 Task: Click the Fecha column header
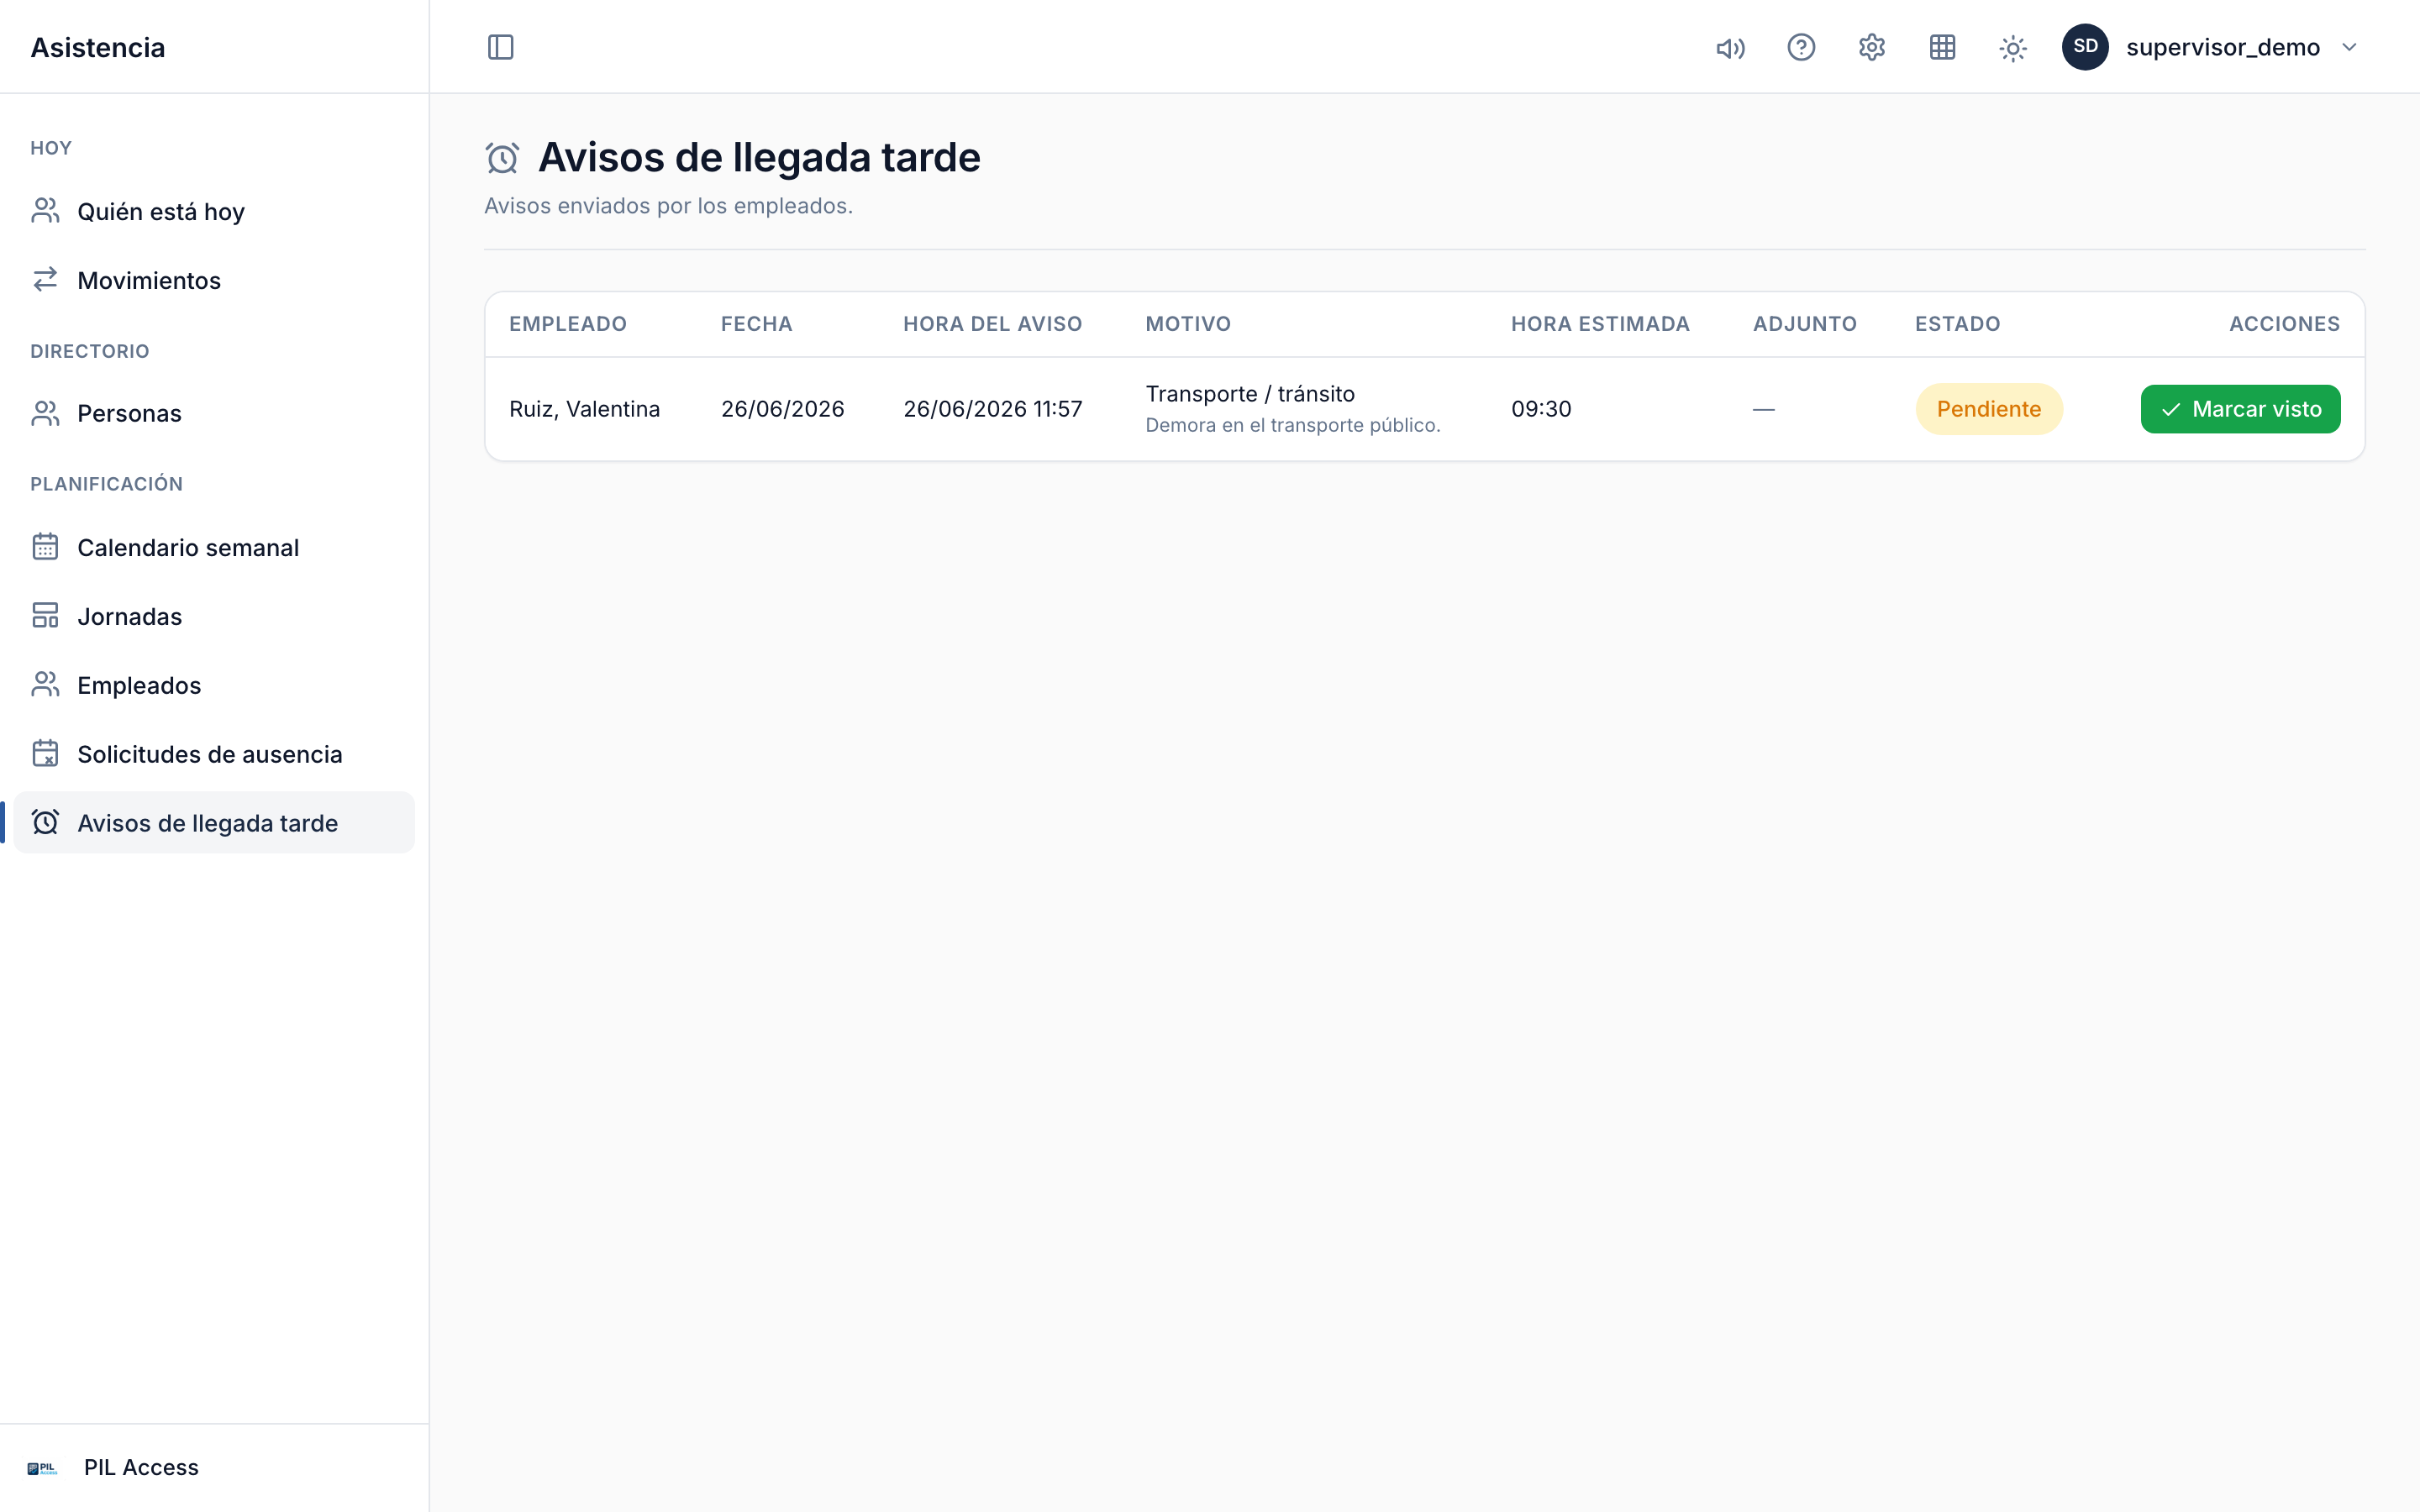click(x=757, y=324)
